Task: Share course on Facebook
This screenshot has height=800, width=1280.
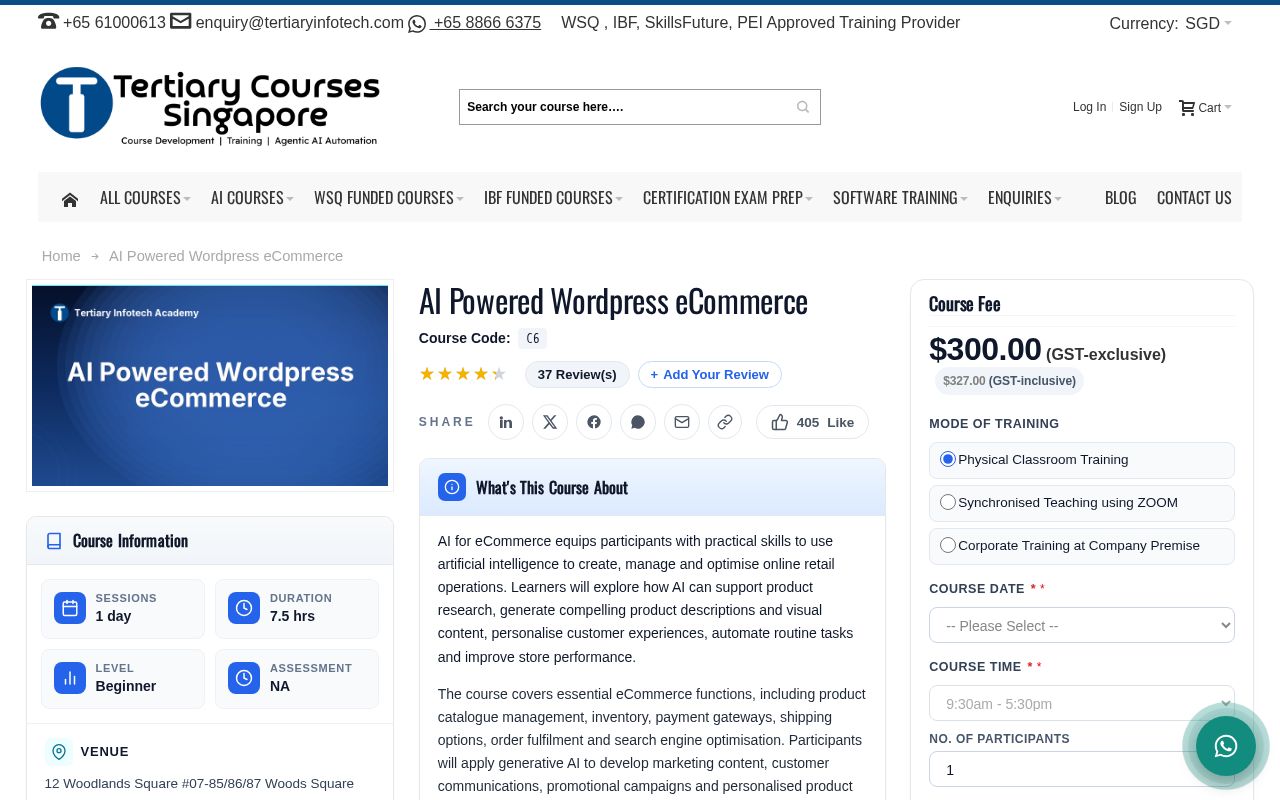Action: pos(594,422)
